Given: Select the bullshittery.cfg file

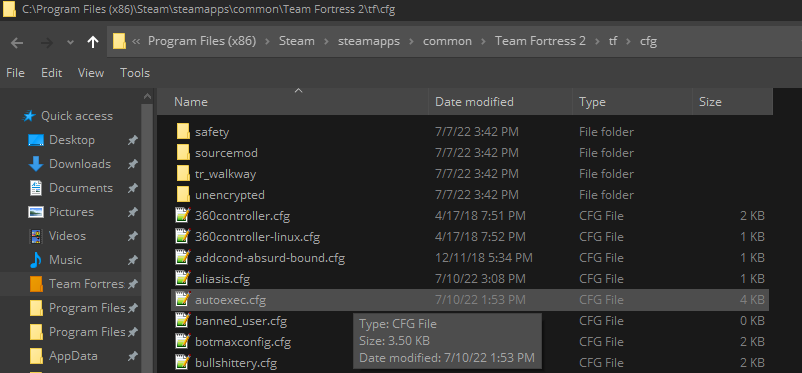Looking at the screenshot, I should 470,363.
